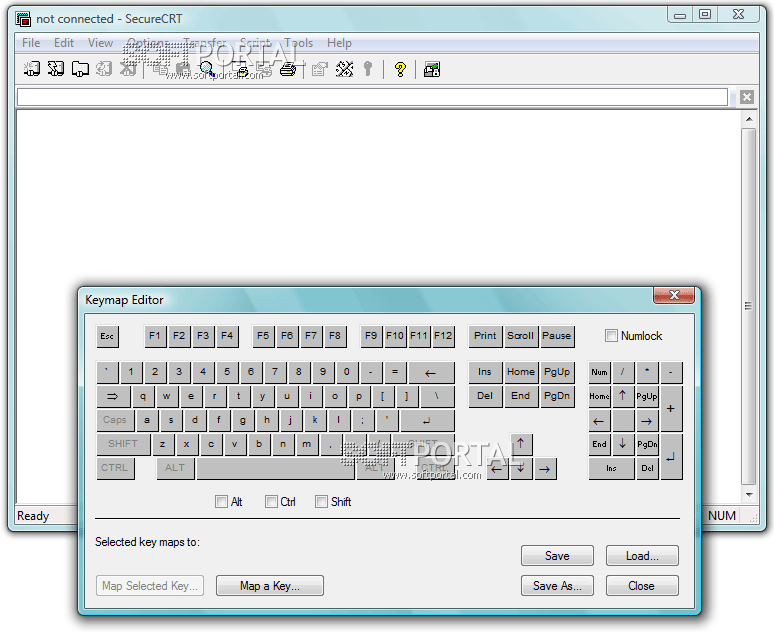This screenshot has width=774, height=632.
Task: Click the Save button in Keymap Editor
Action: tap(557, 555)
